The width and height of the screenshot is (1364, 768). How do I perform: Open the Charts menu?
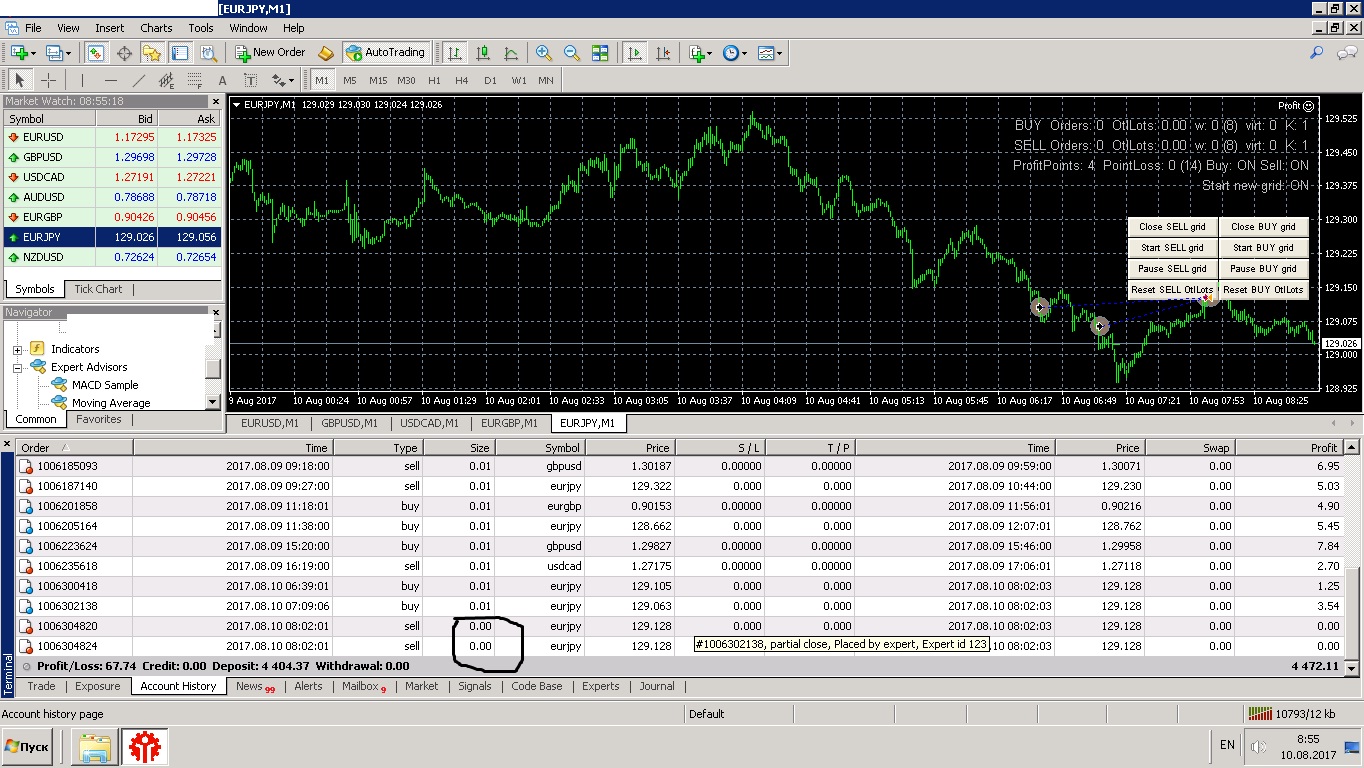156,28
